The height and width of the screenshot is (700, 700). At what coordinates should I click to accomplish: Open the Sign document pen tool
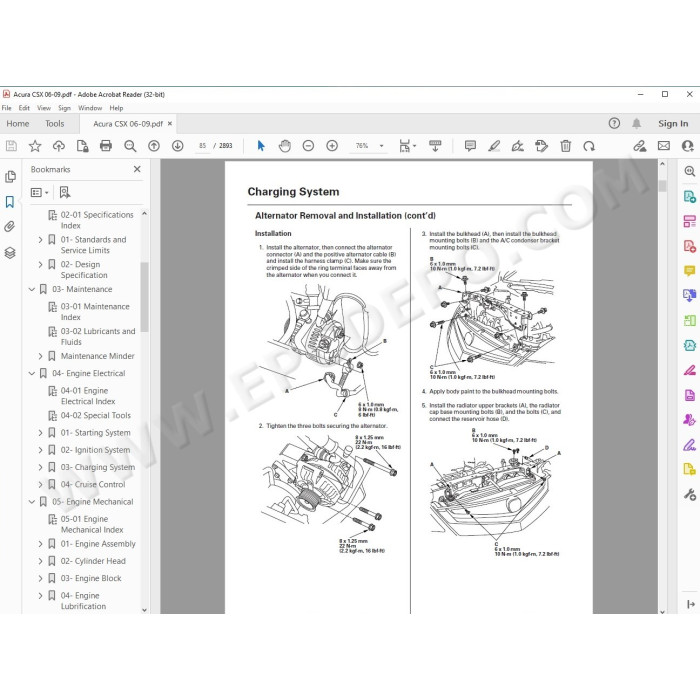point(518,146)
